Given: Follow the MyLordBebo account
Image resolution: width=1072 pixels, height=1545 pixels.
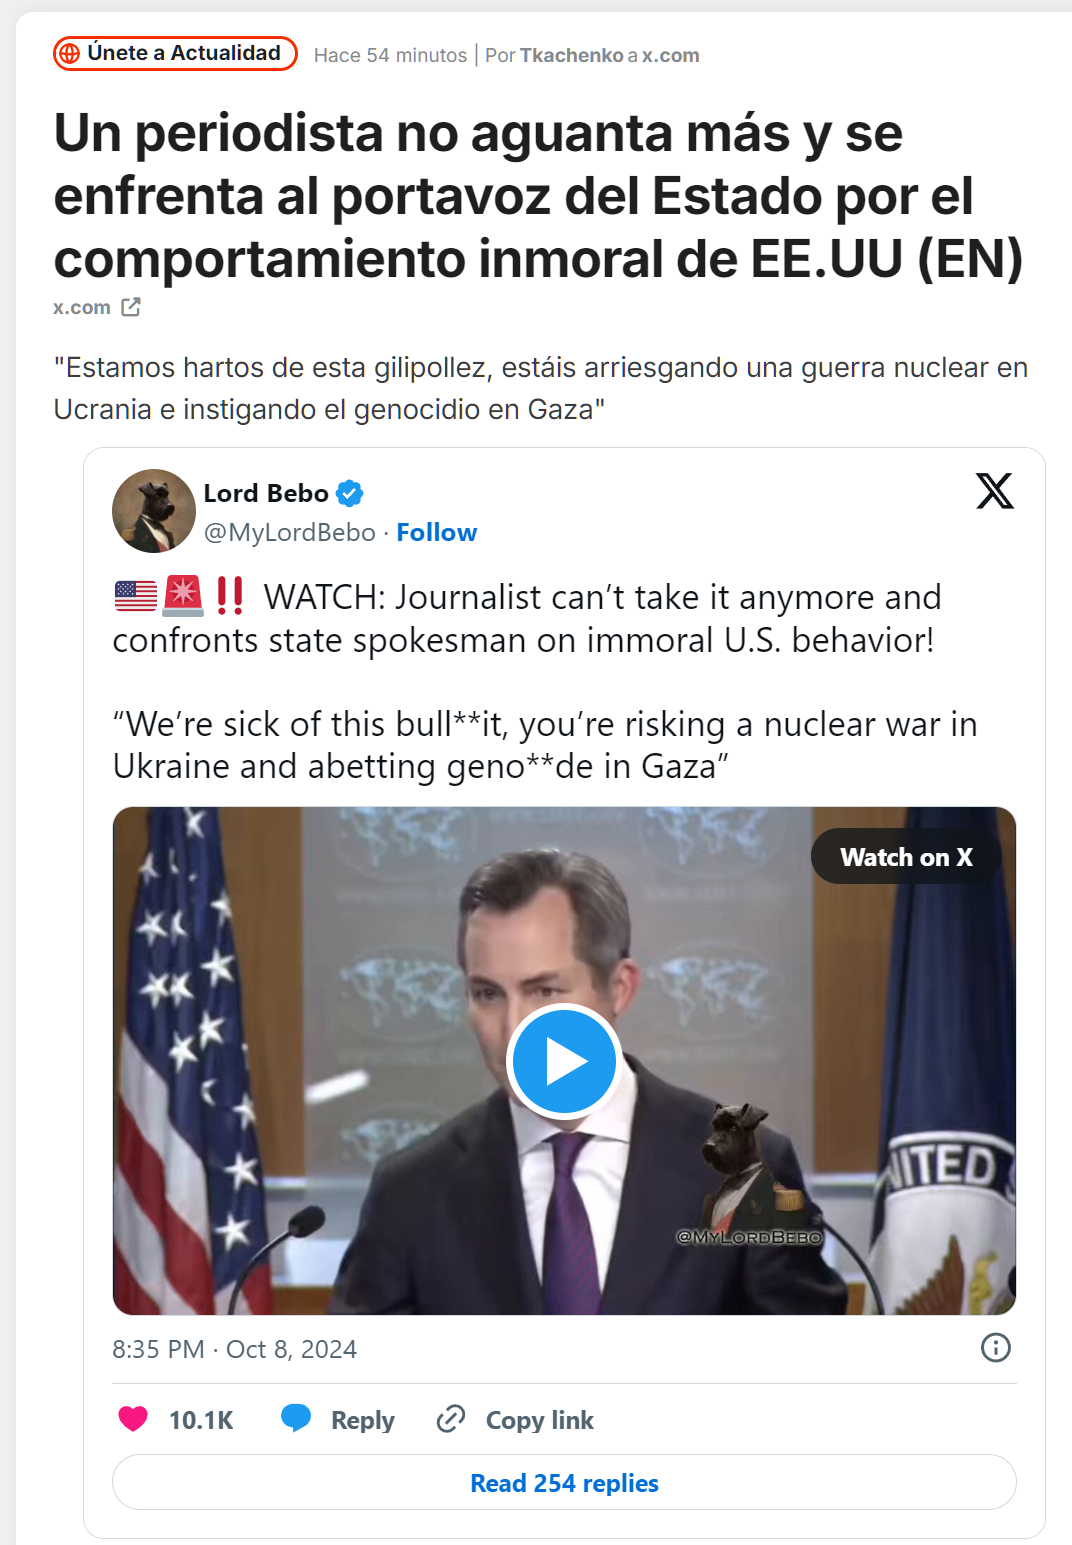Looking at the screenshot, I should click(x=436, y=532).
